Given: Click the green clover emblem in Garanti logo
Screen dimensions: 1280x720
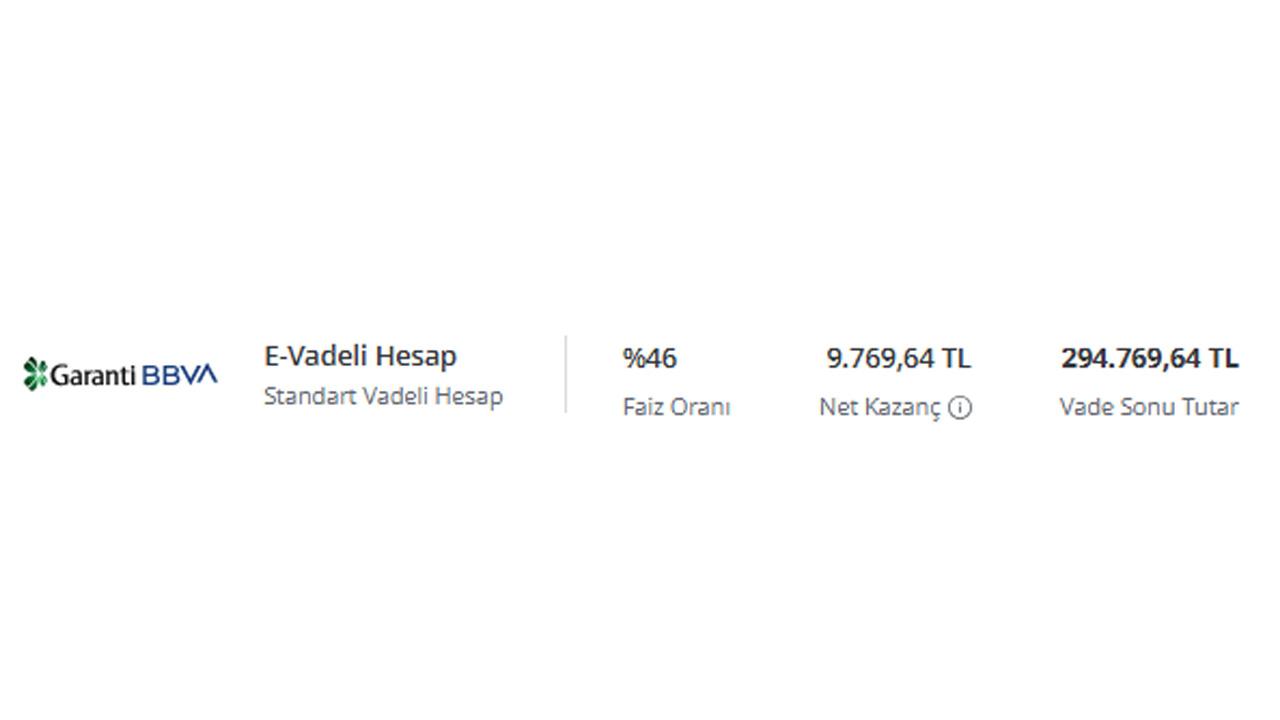Looking at the screenshot, I should coord(35,374).
